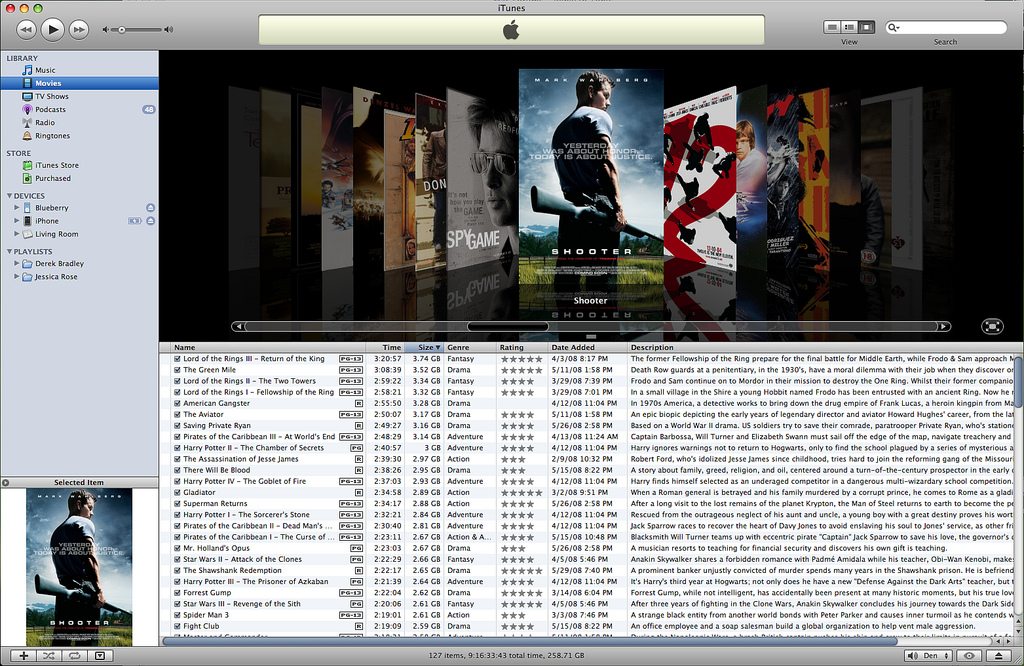This screenshot has width=1024, height=666.
Task: Enter Cover Flow full screen mode
Action: pyautogui.click(x=992, y=326)
